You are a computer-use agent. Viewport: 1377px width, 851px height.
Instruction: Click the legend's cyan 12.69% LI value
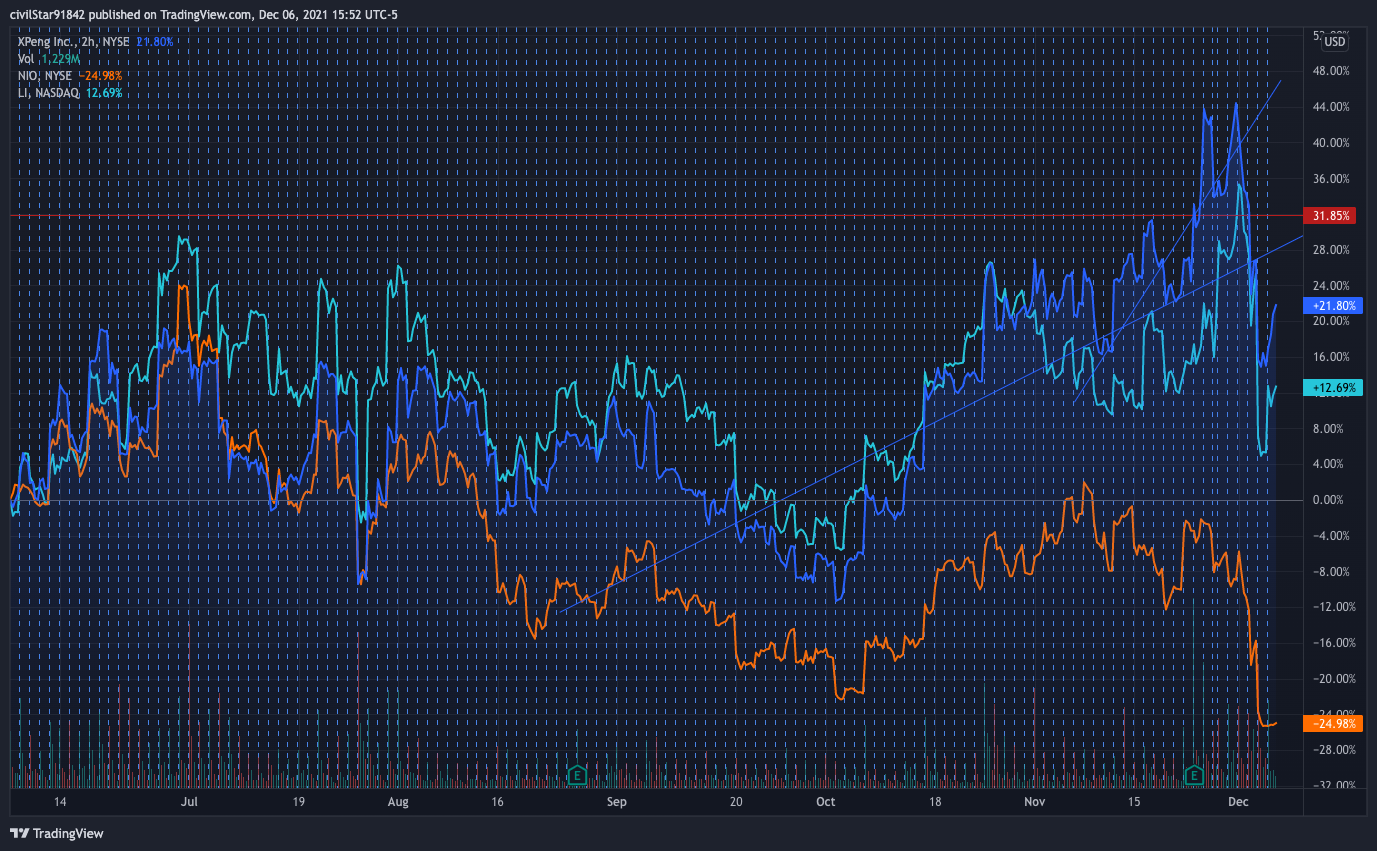[104, 92]
